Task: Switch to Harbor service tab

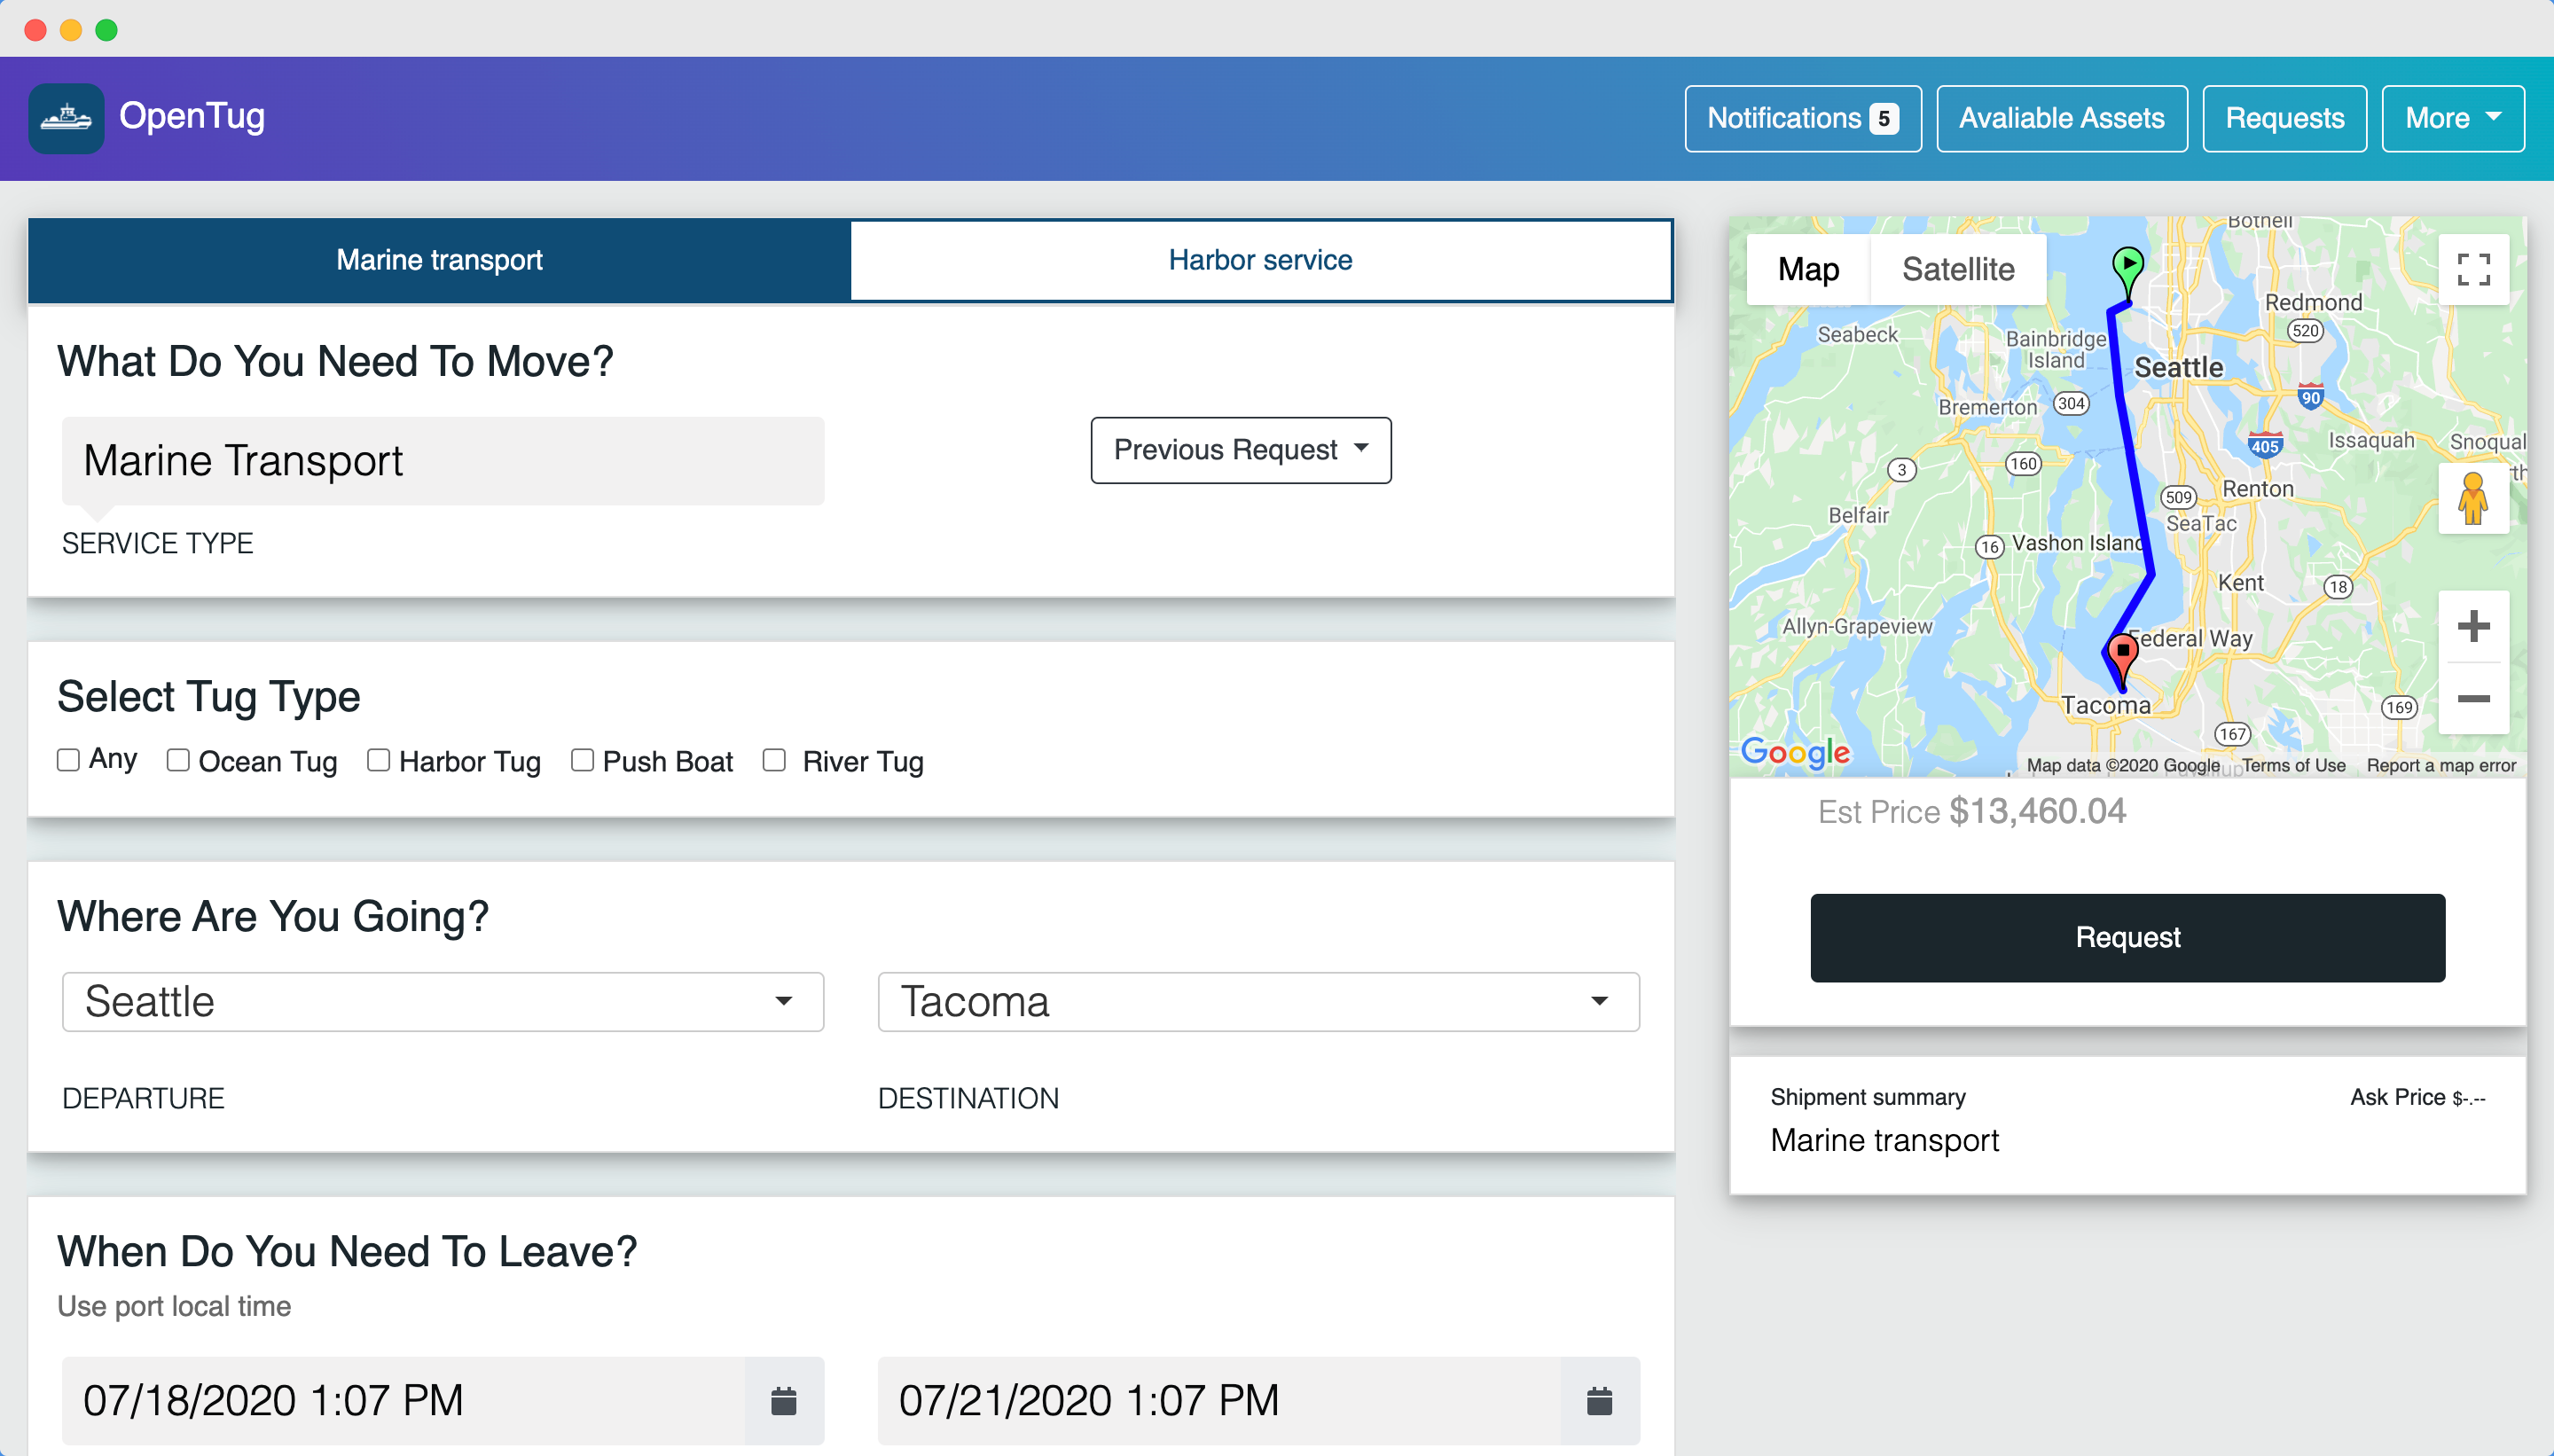Action: [1260, 260]
